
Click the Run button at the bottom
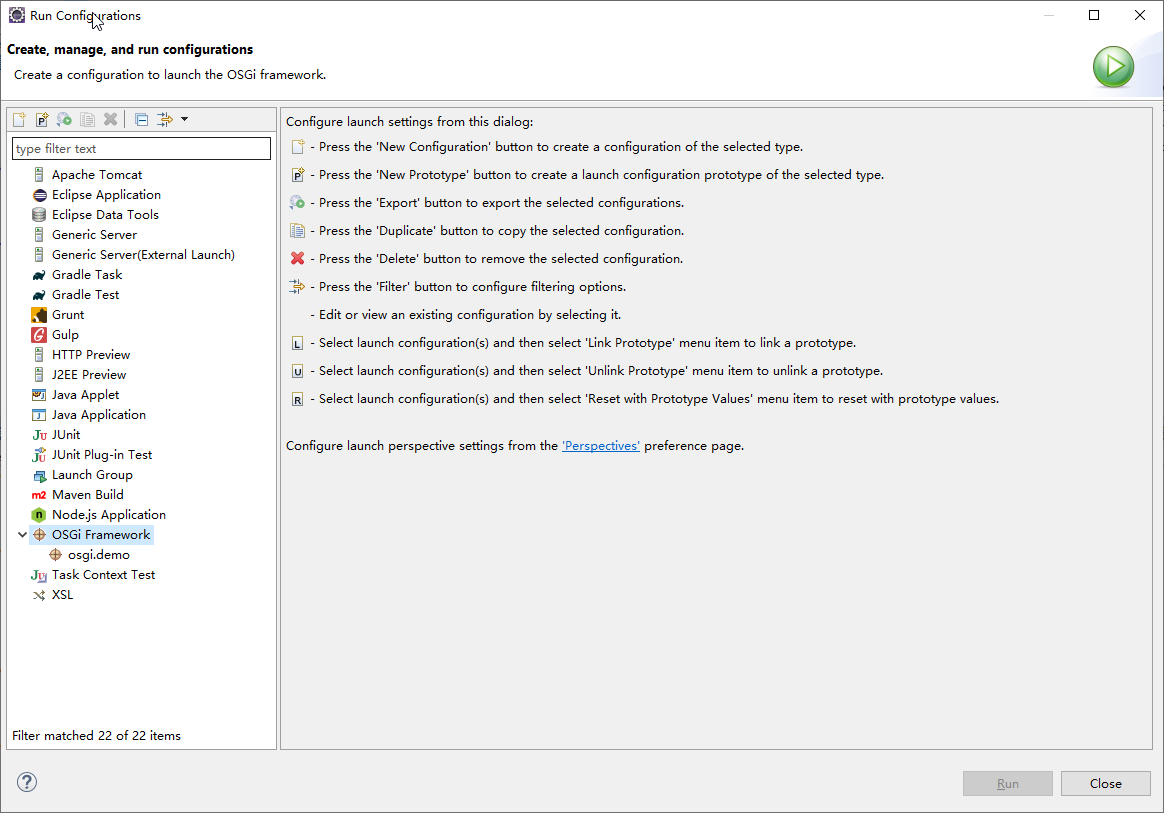1007,784
